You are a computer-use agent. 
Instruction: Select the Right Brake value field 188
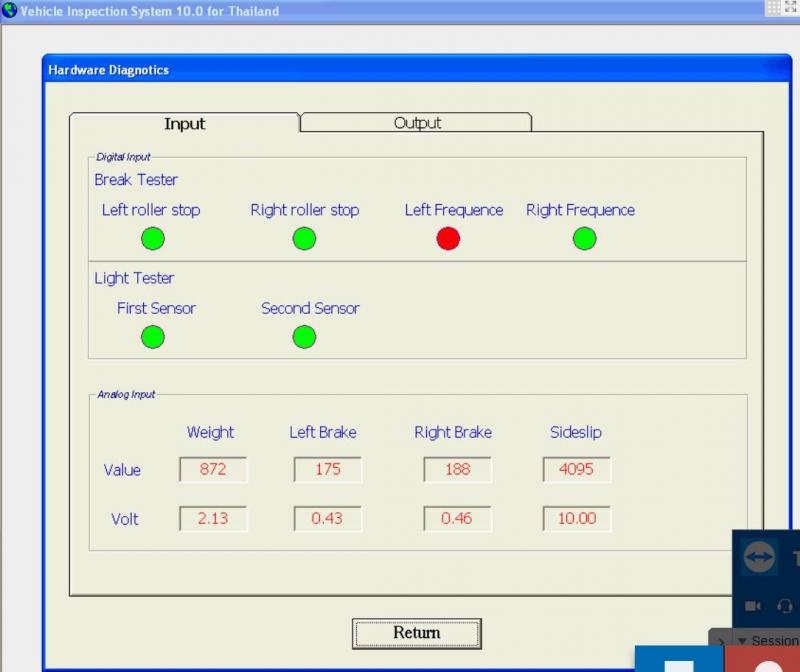(x=458, y=469)
